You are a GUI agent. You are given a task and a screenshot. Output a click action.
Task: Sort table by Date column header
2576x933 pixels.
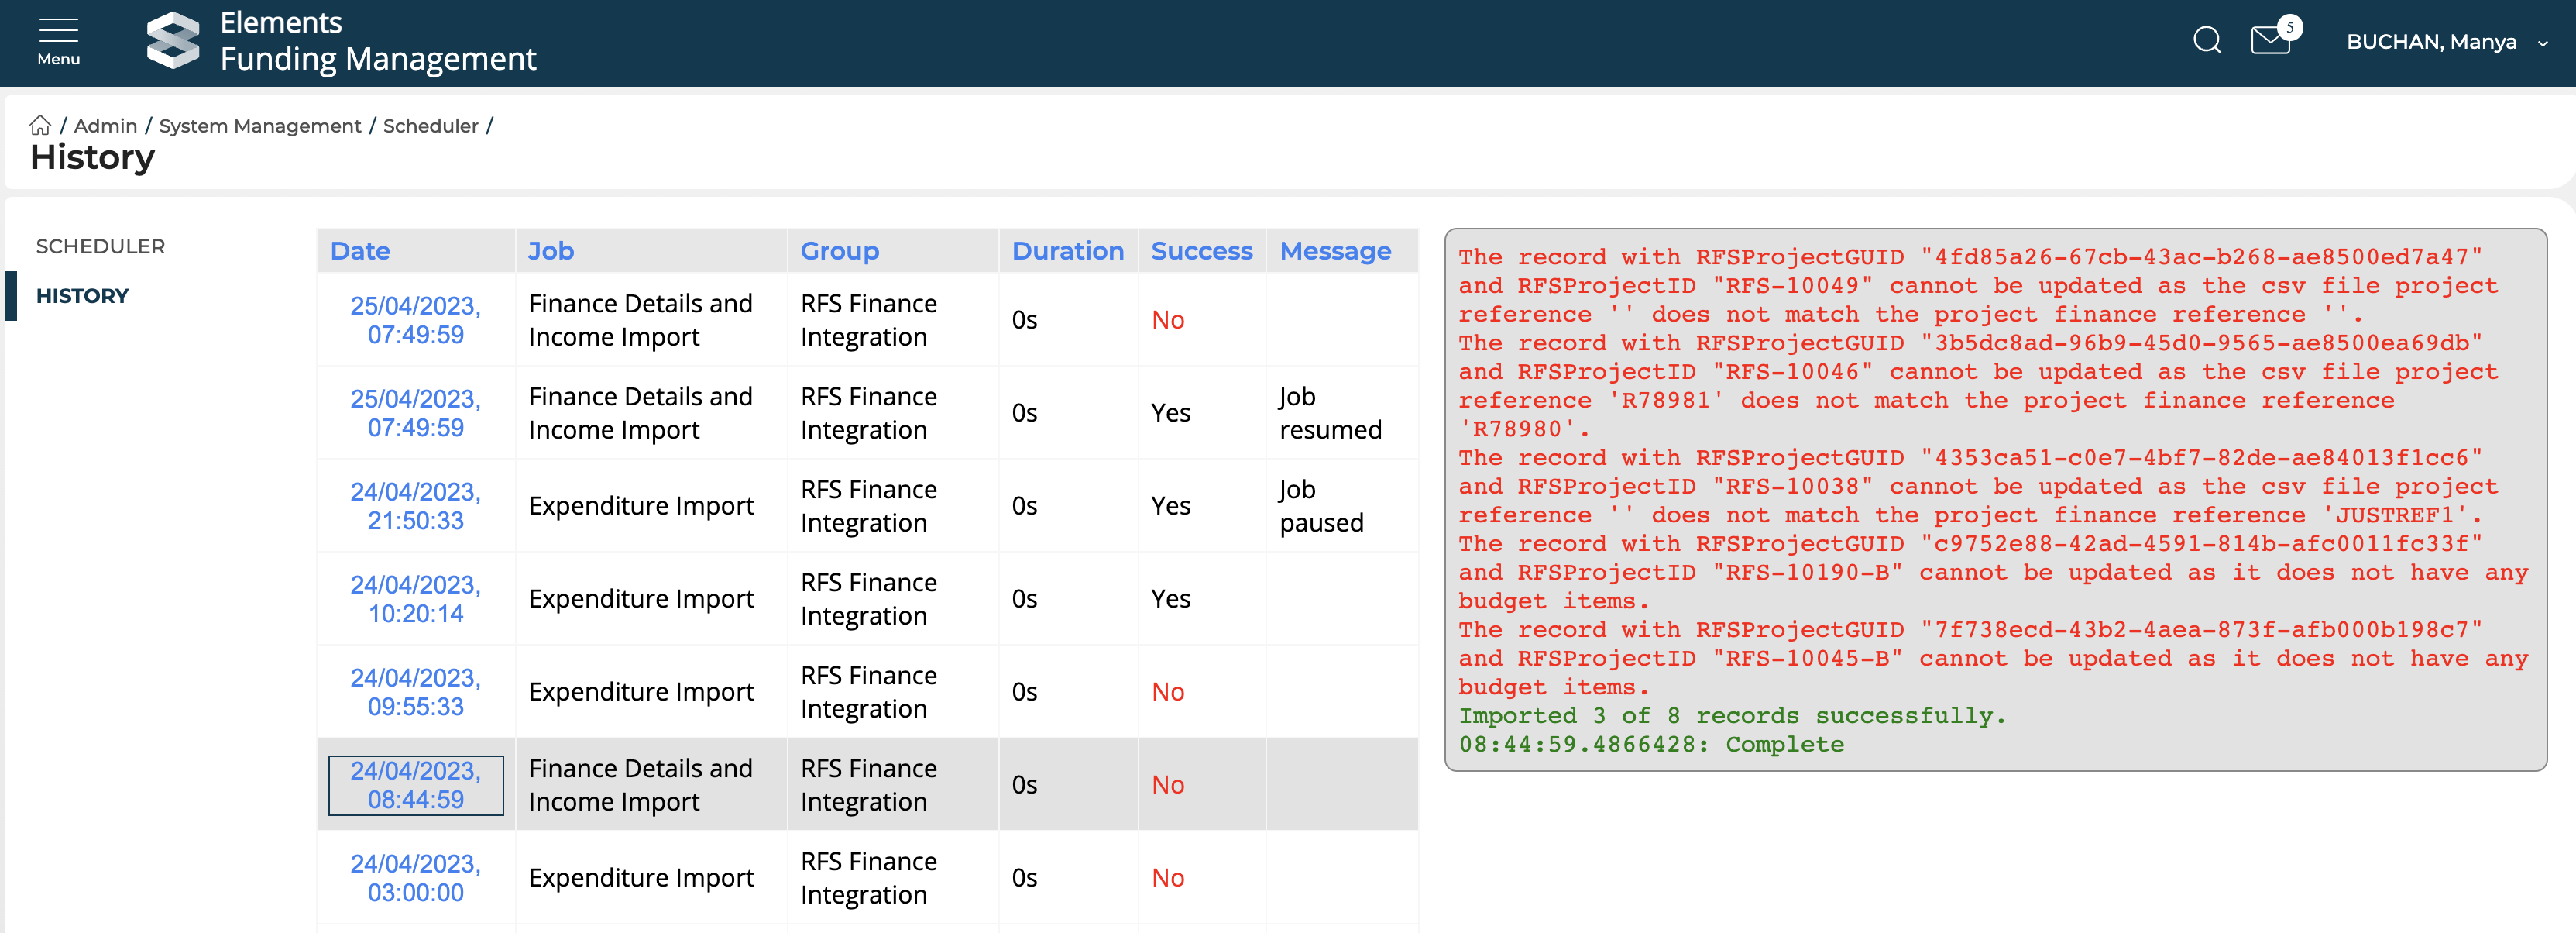[360, 251]
